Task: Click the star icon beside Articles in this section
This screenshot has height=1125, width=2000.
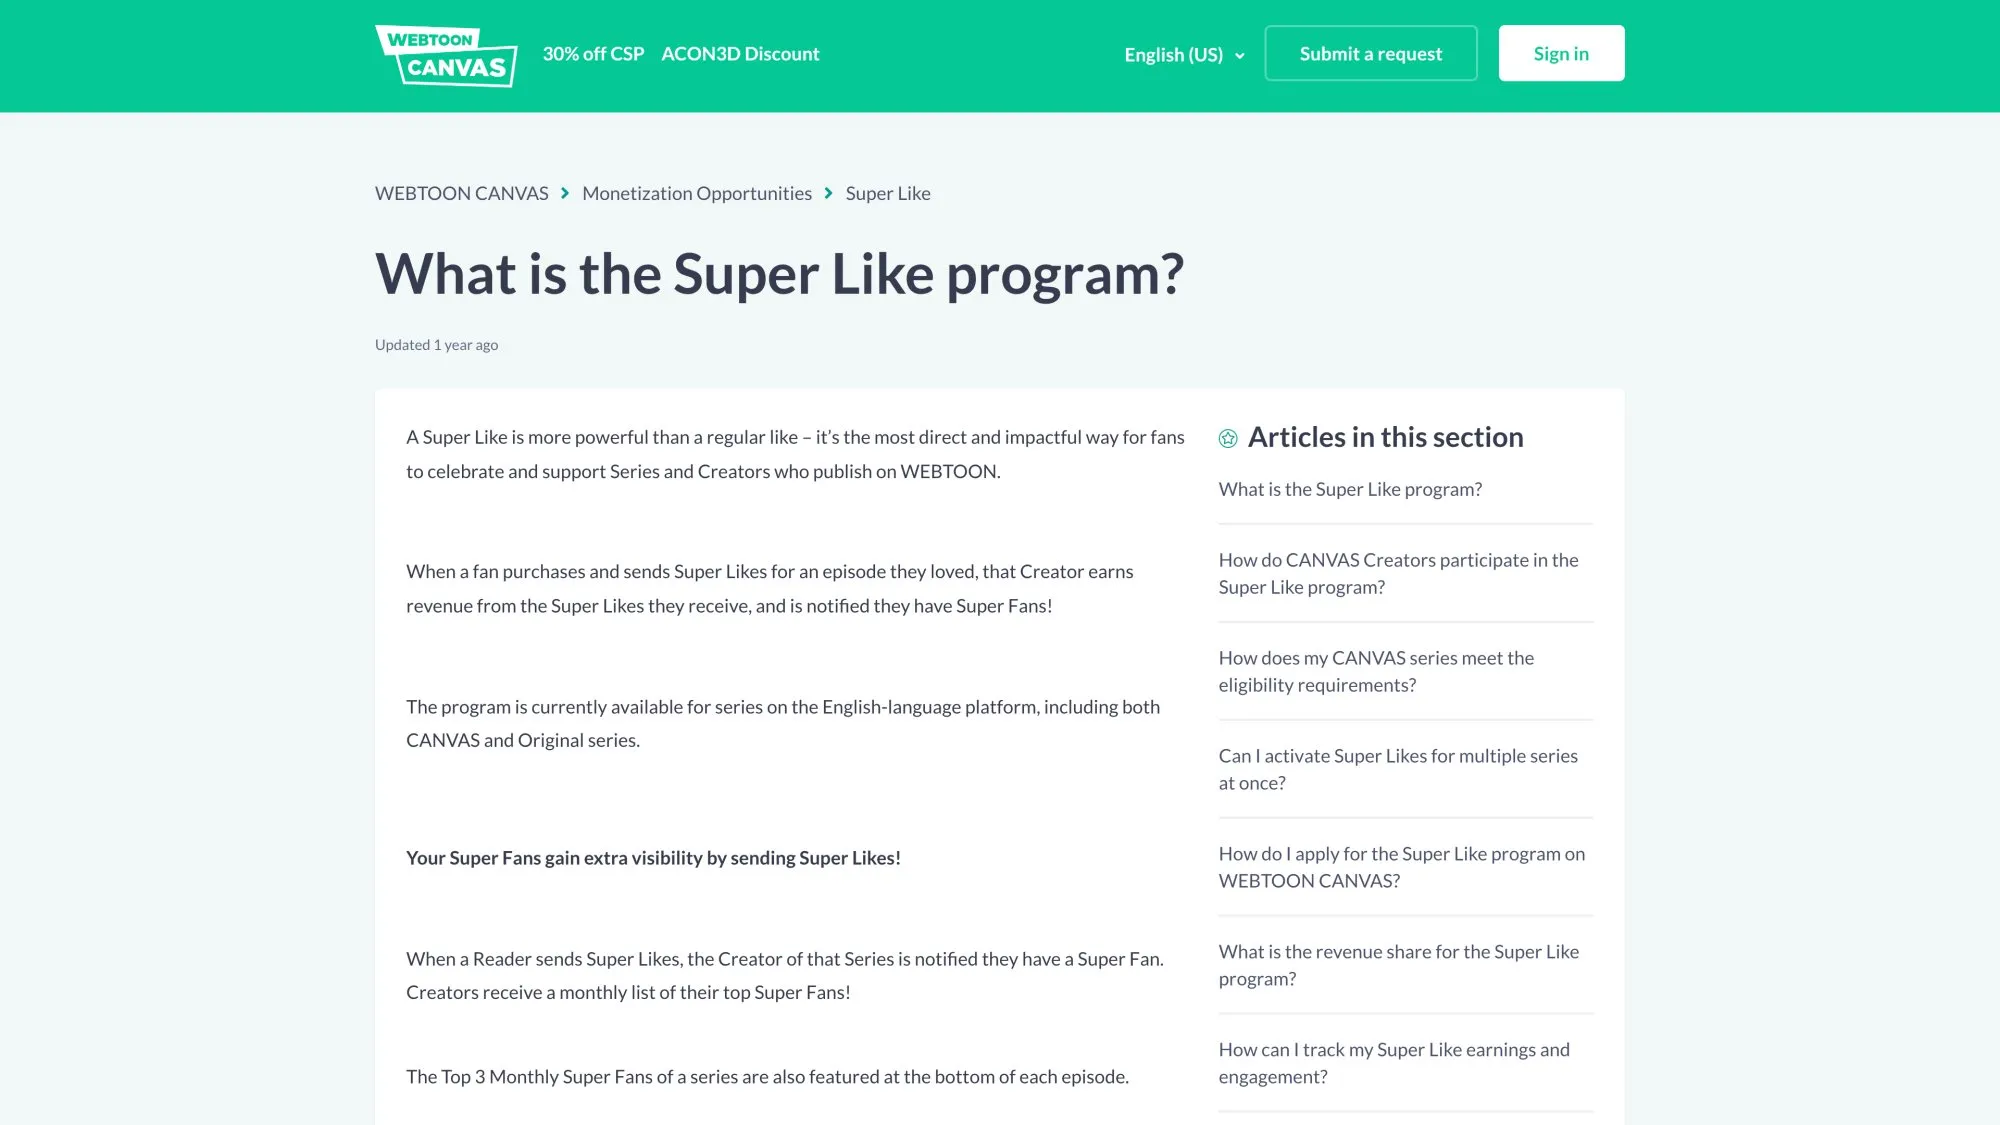Action: pos(1227,437)
